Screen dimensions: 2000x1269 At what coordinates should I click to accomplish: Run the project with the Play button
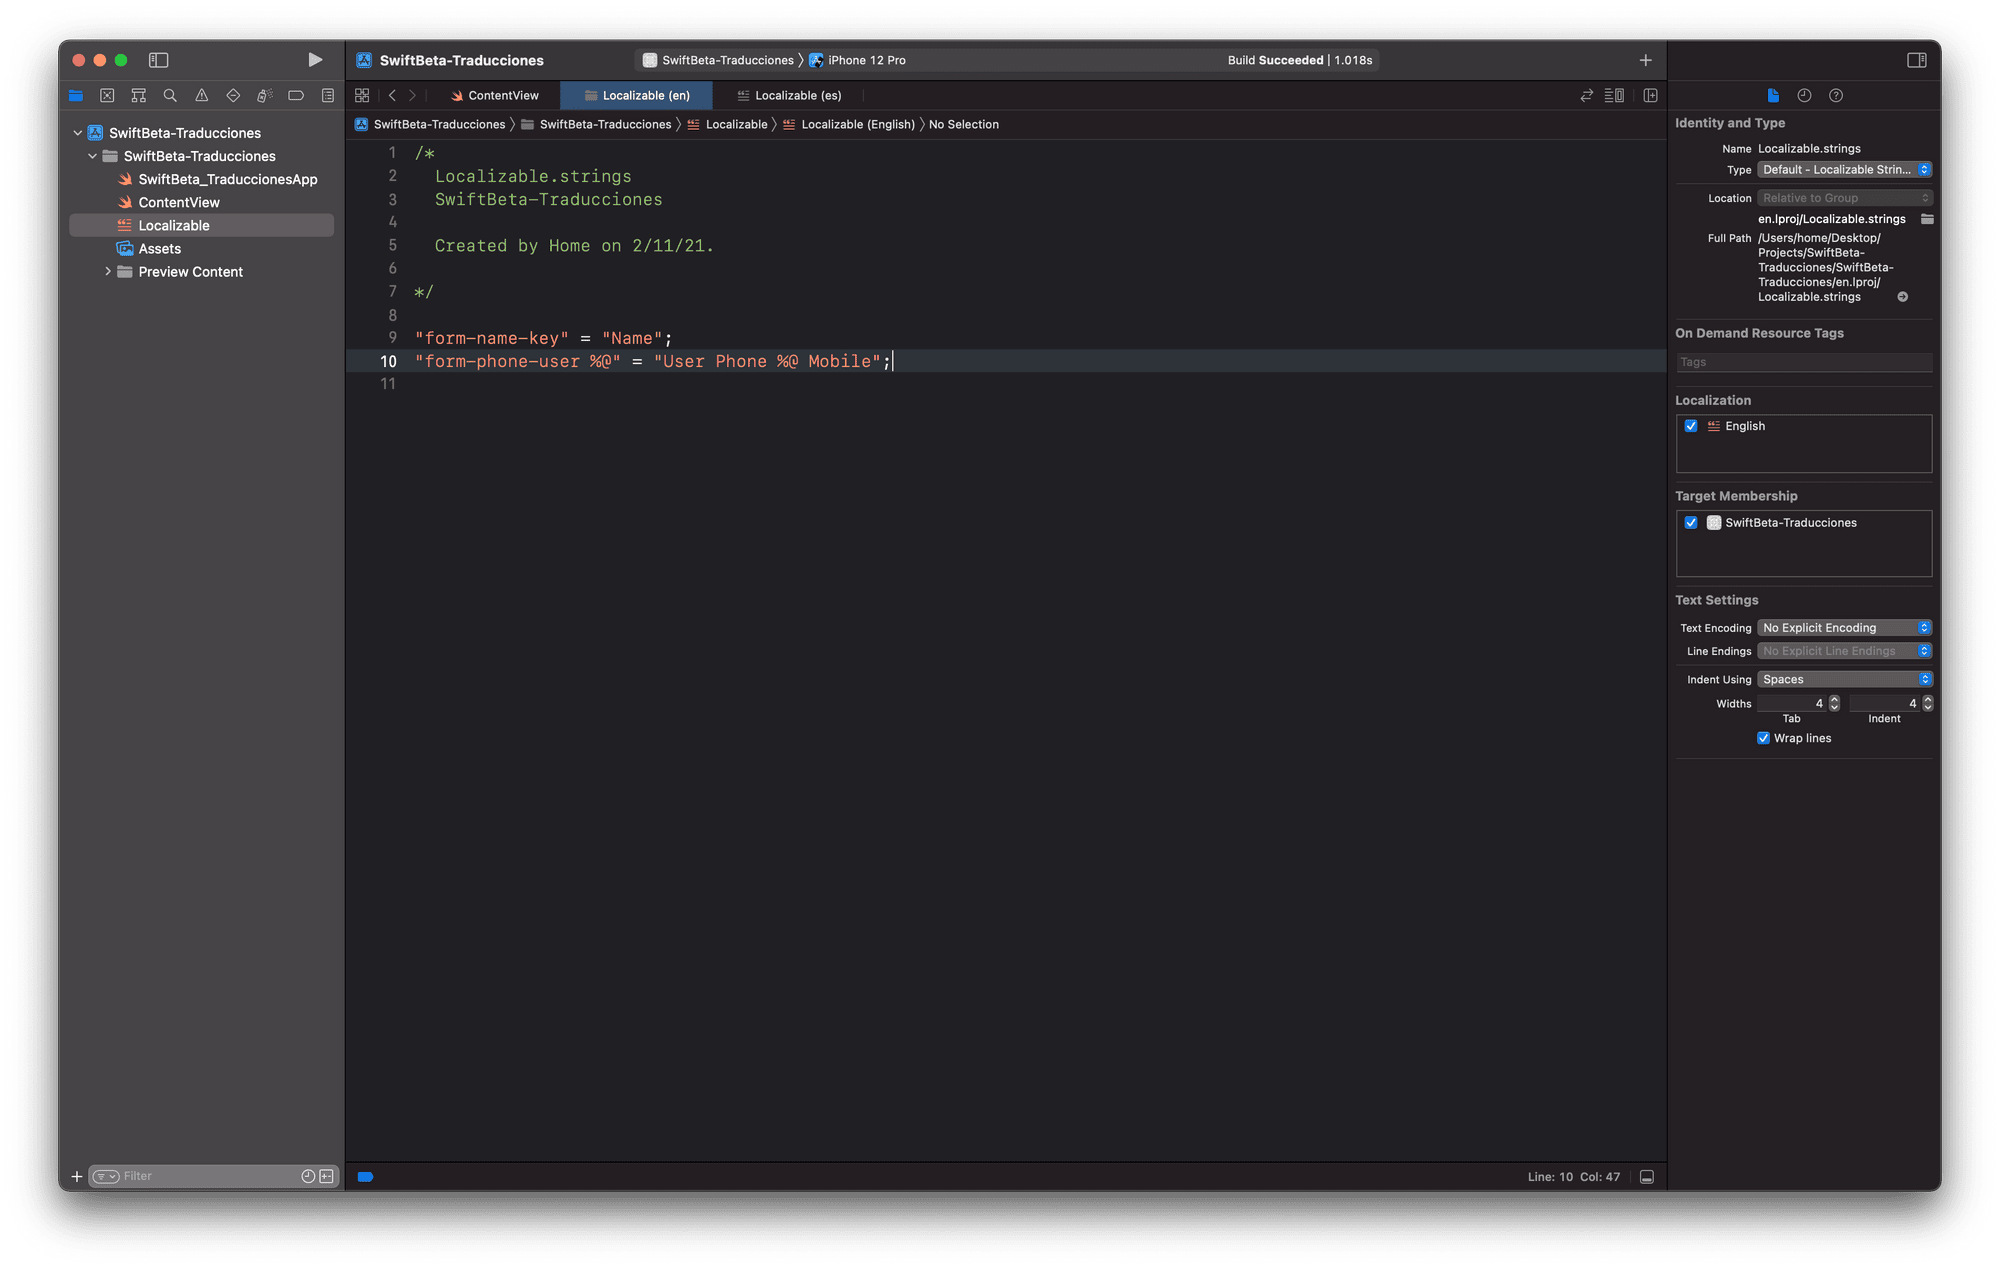tap(315, 60)
